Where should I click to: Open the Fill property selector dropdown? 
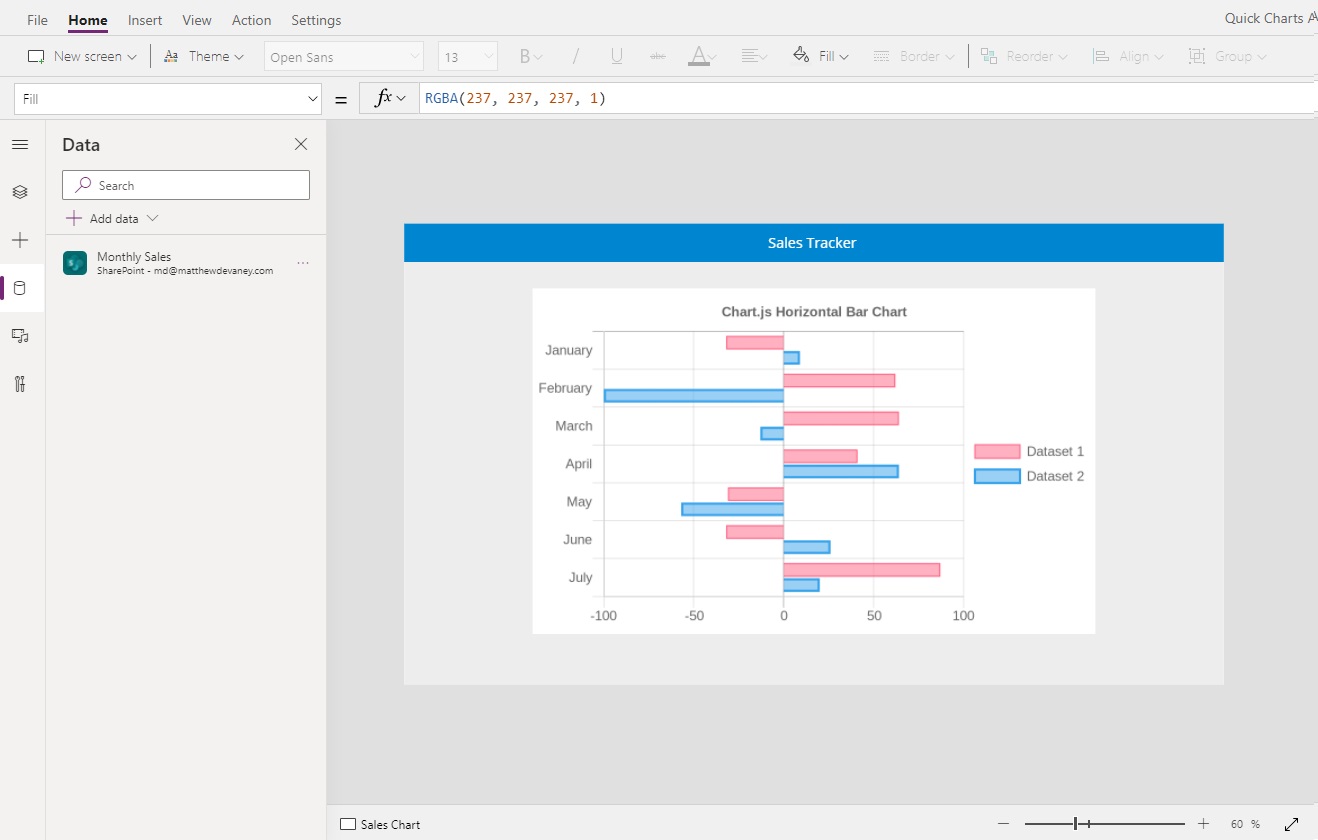coord(310,97)
